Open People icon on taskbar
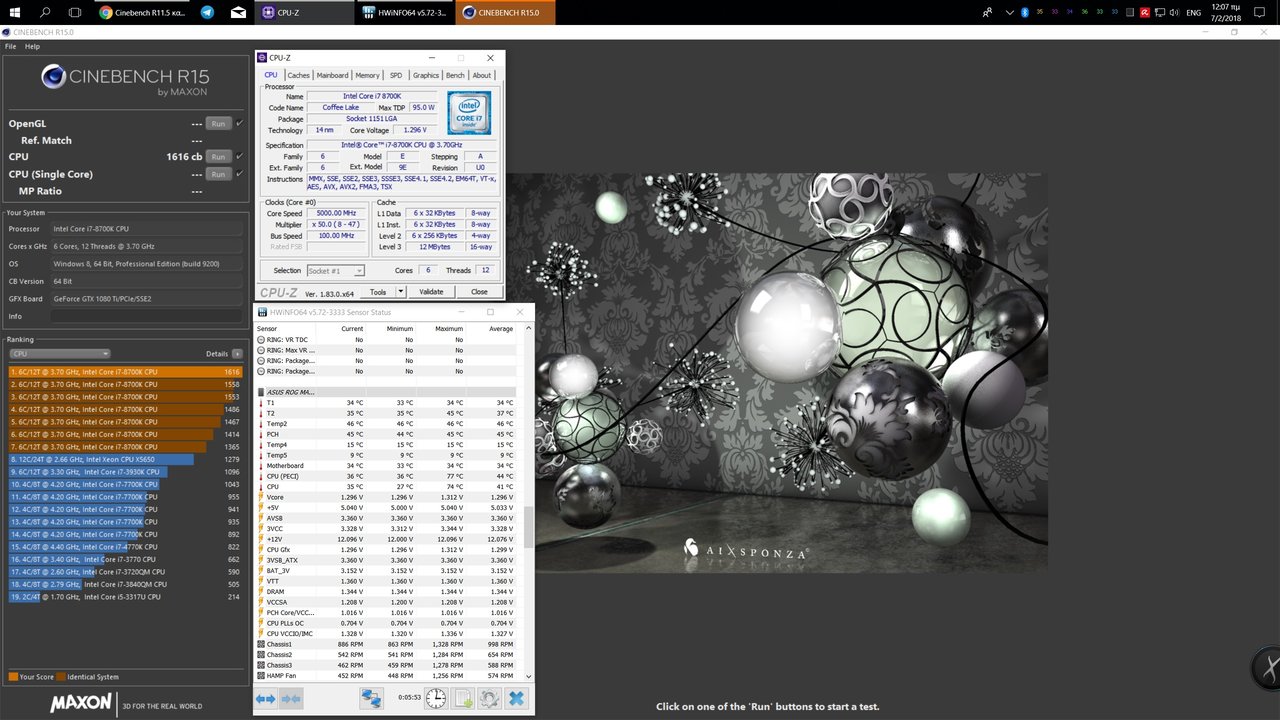Image resolution: width=1280 pixels, height=720 pixels. pos(988,12)
